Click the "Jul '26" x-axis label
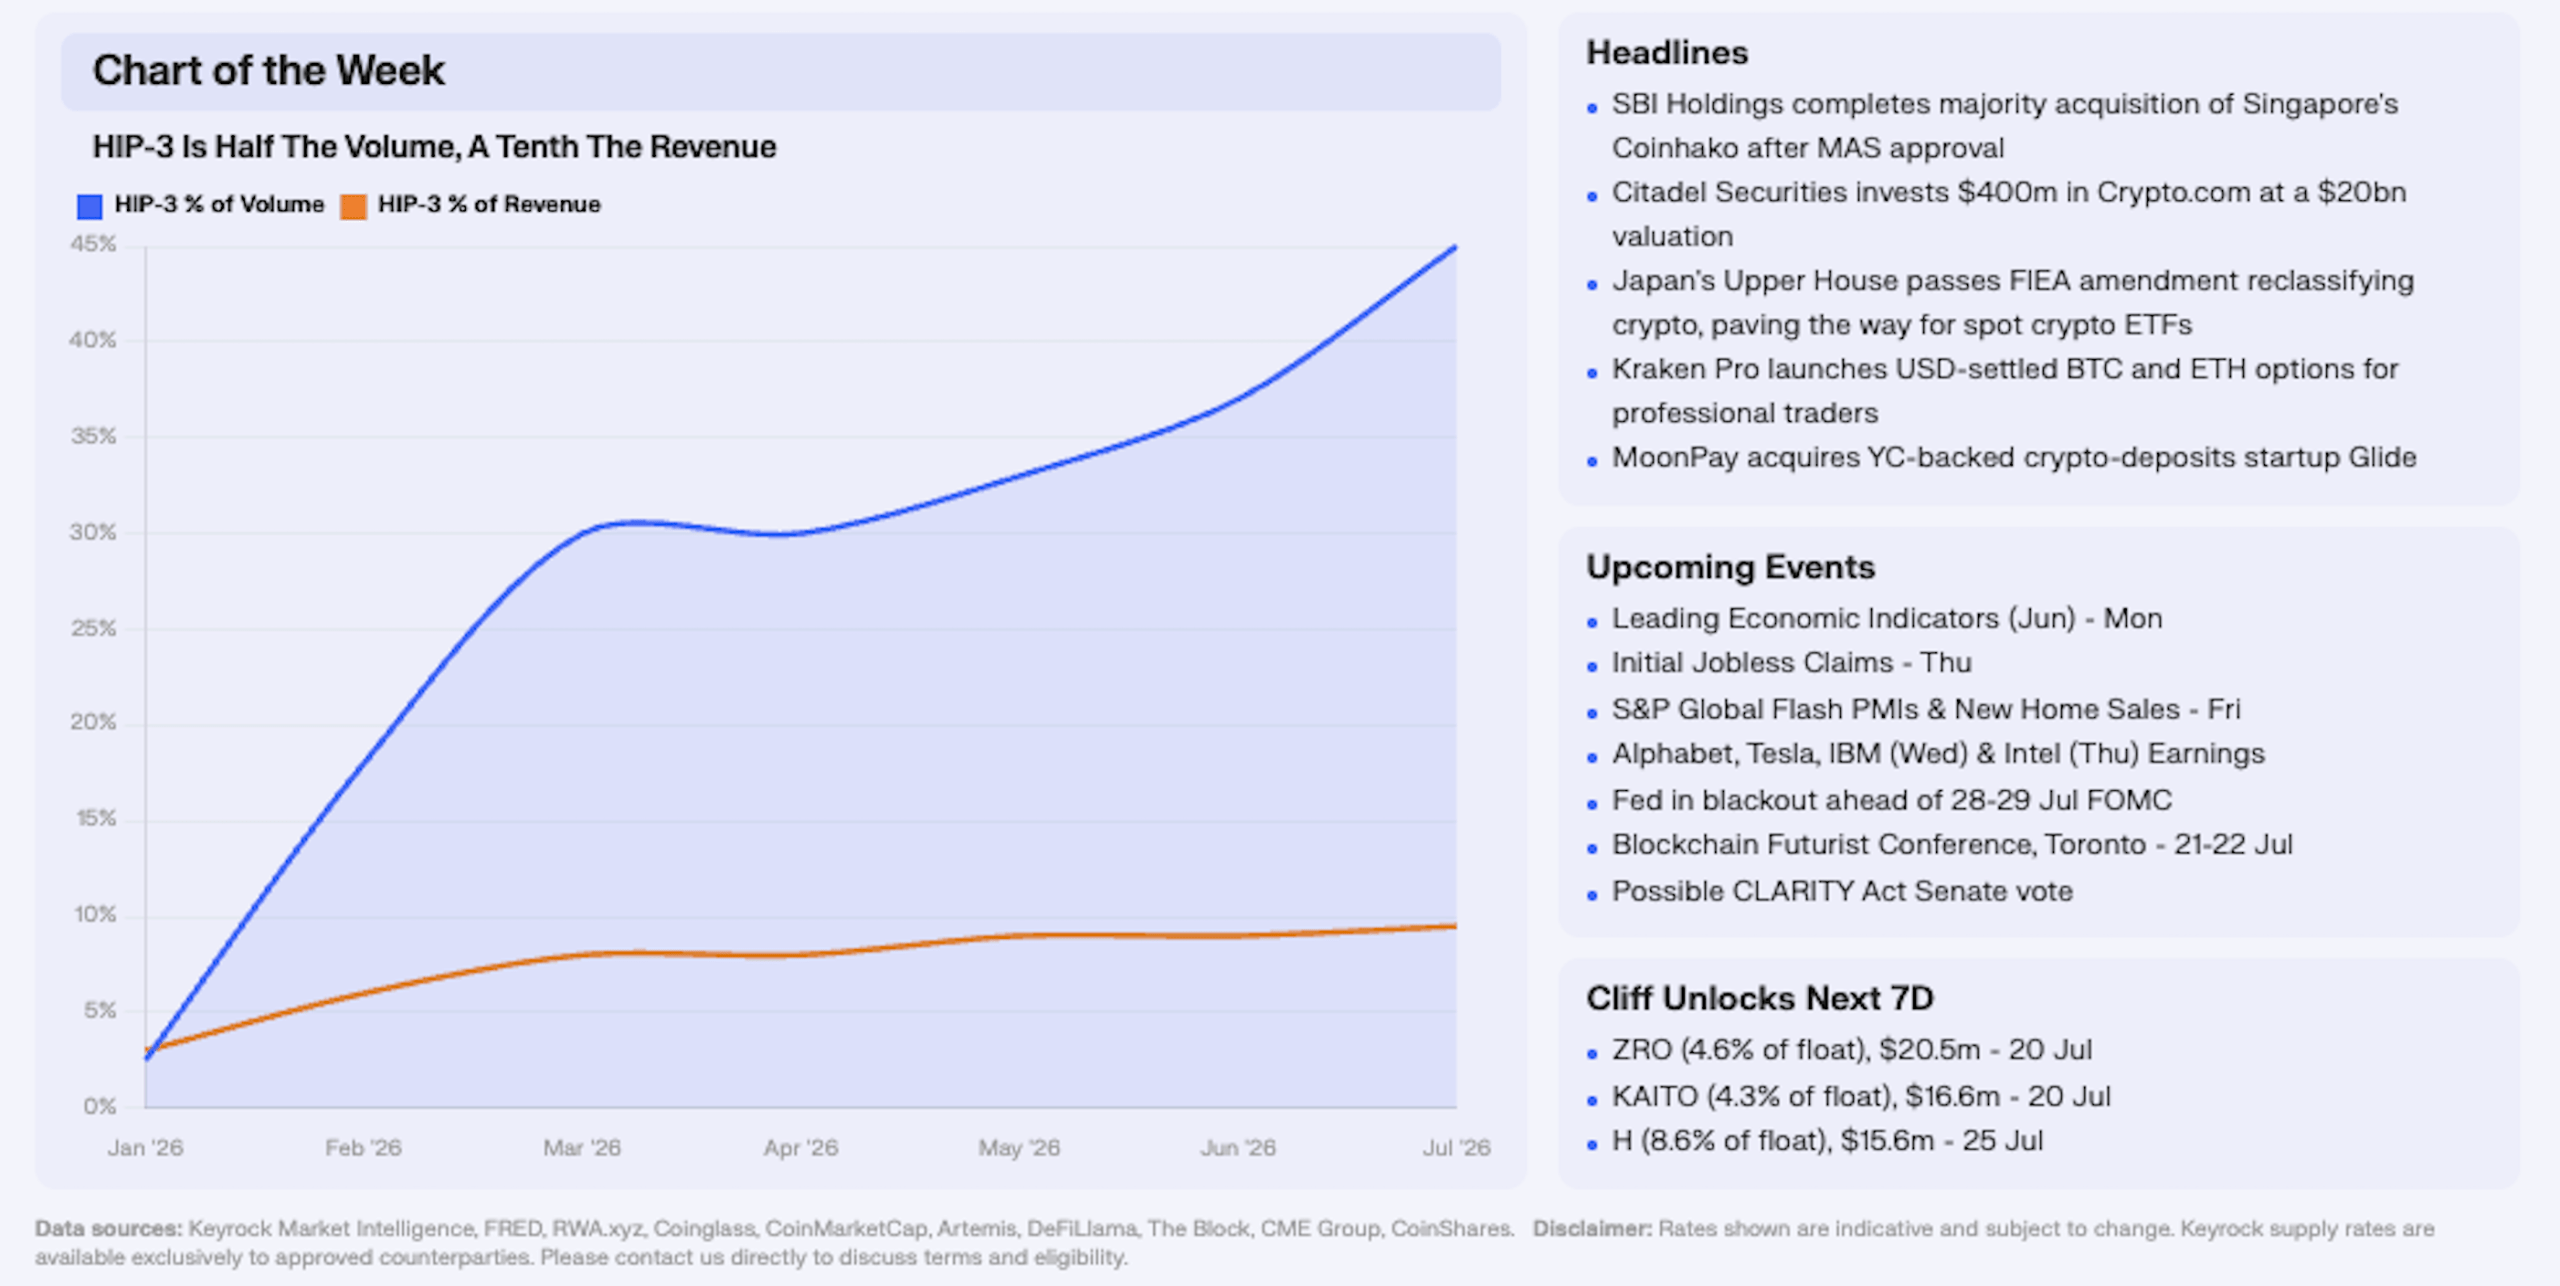 point(1457,1148)
